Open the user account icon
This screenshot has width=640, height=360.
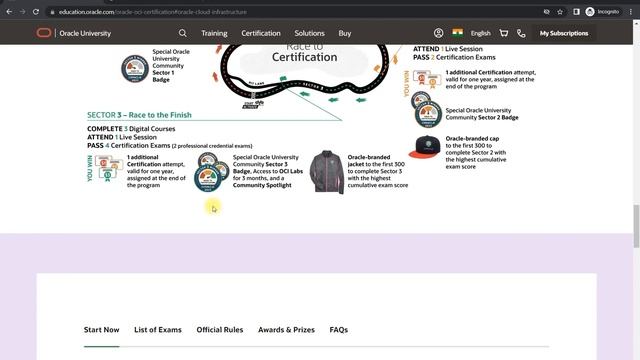click(438, 33)
